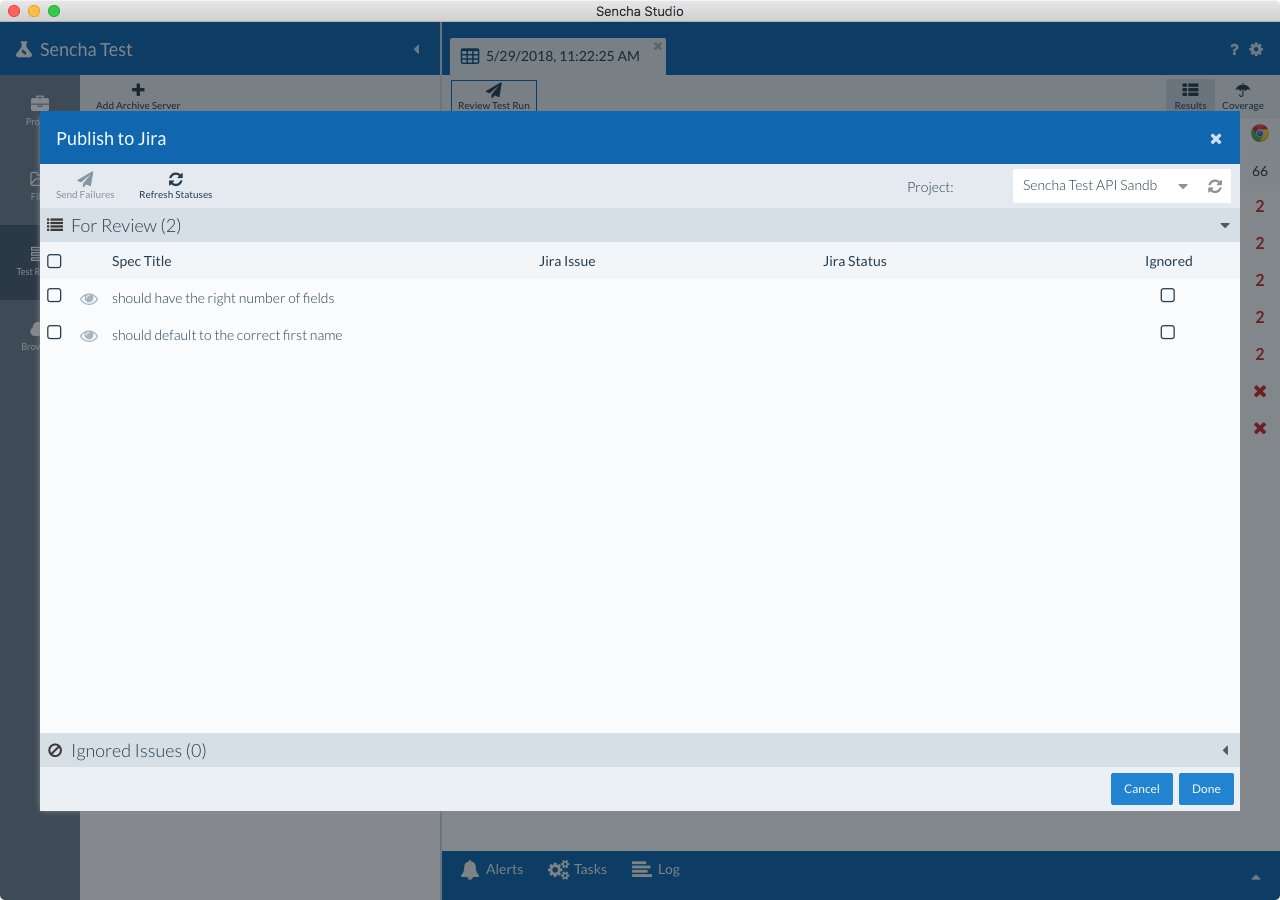
Task: Click the Add Archive Server button
Action: point(137,97)
